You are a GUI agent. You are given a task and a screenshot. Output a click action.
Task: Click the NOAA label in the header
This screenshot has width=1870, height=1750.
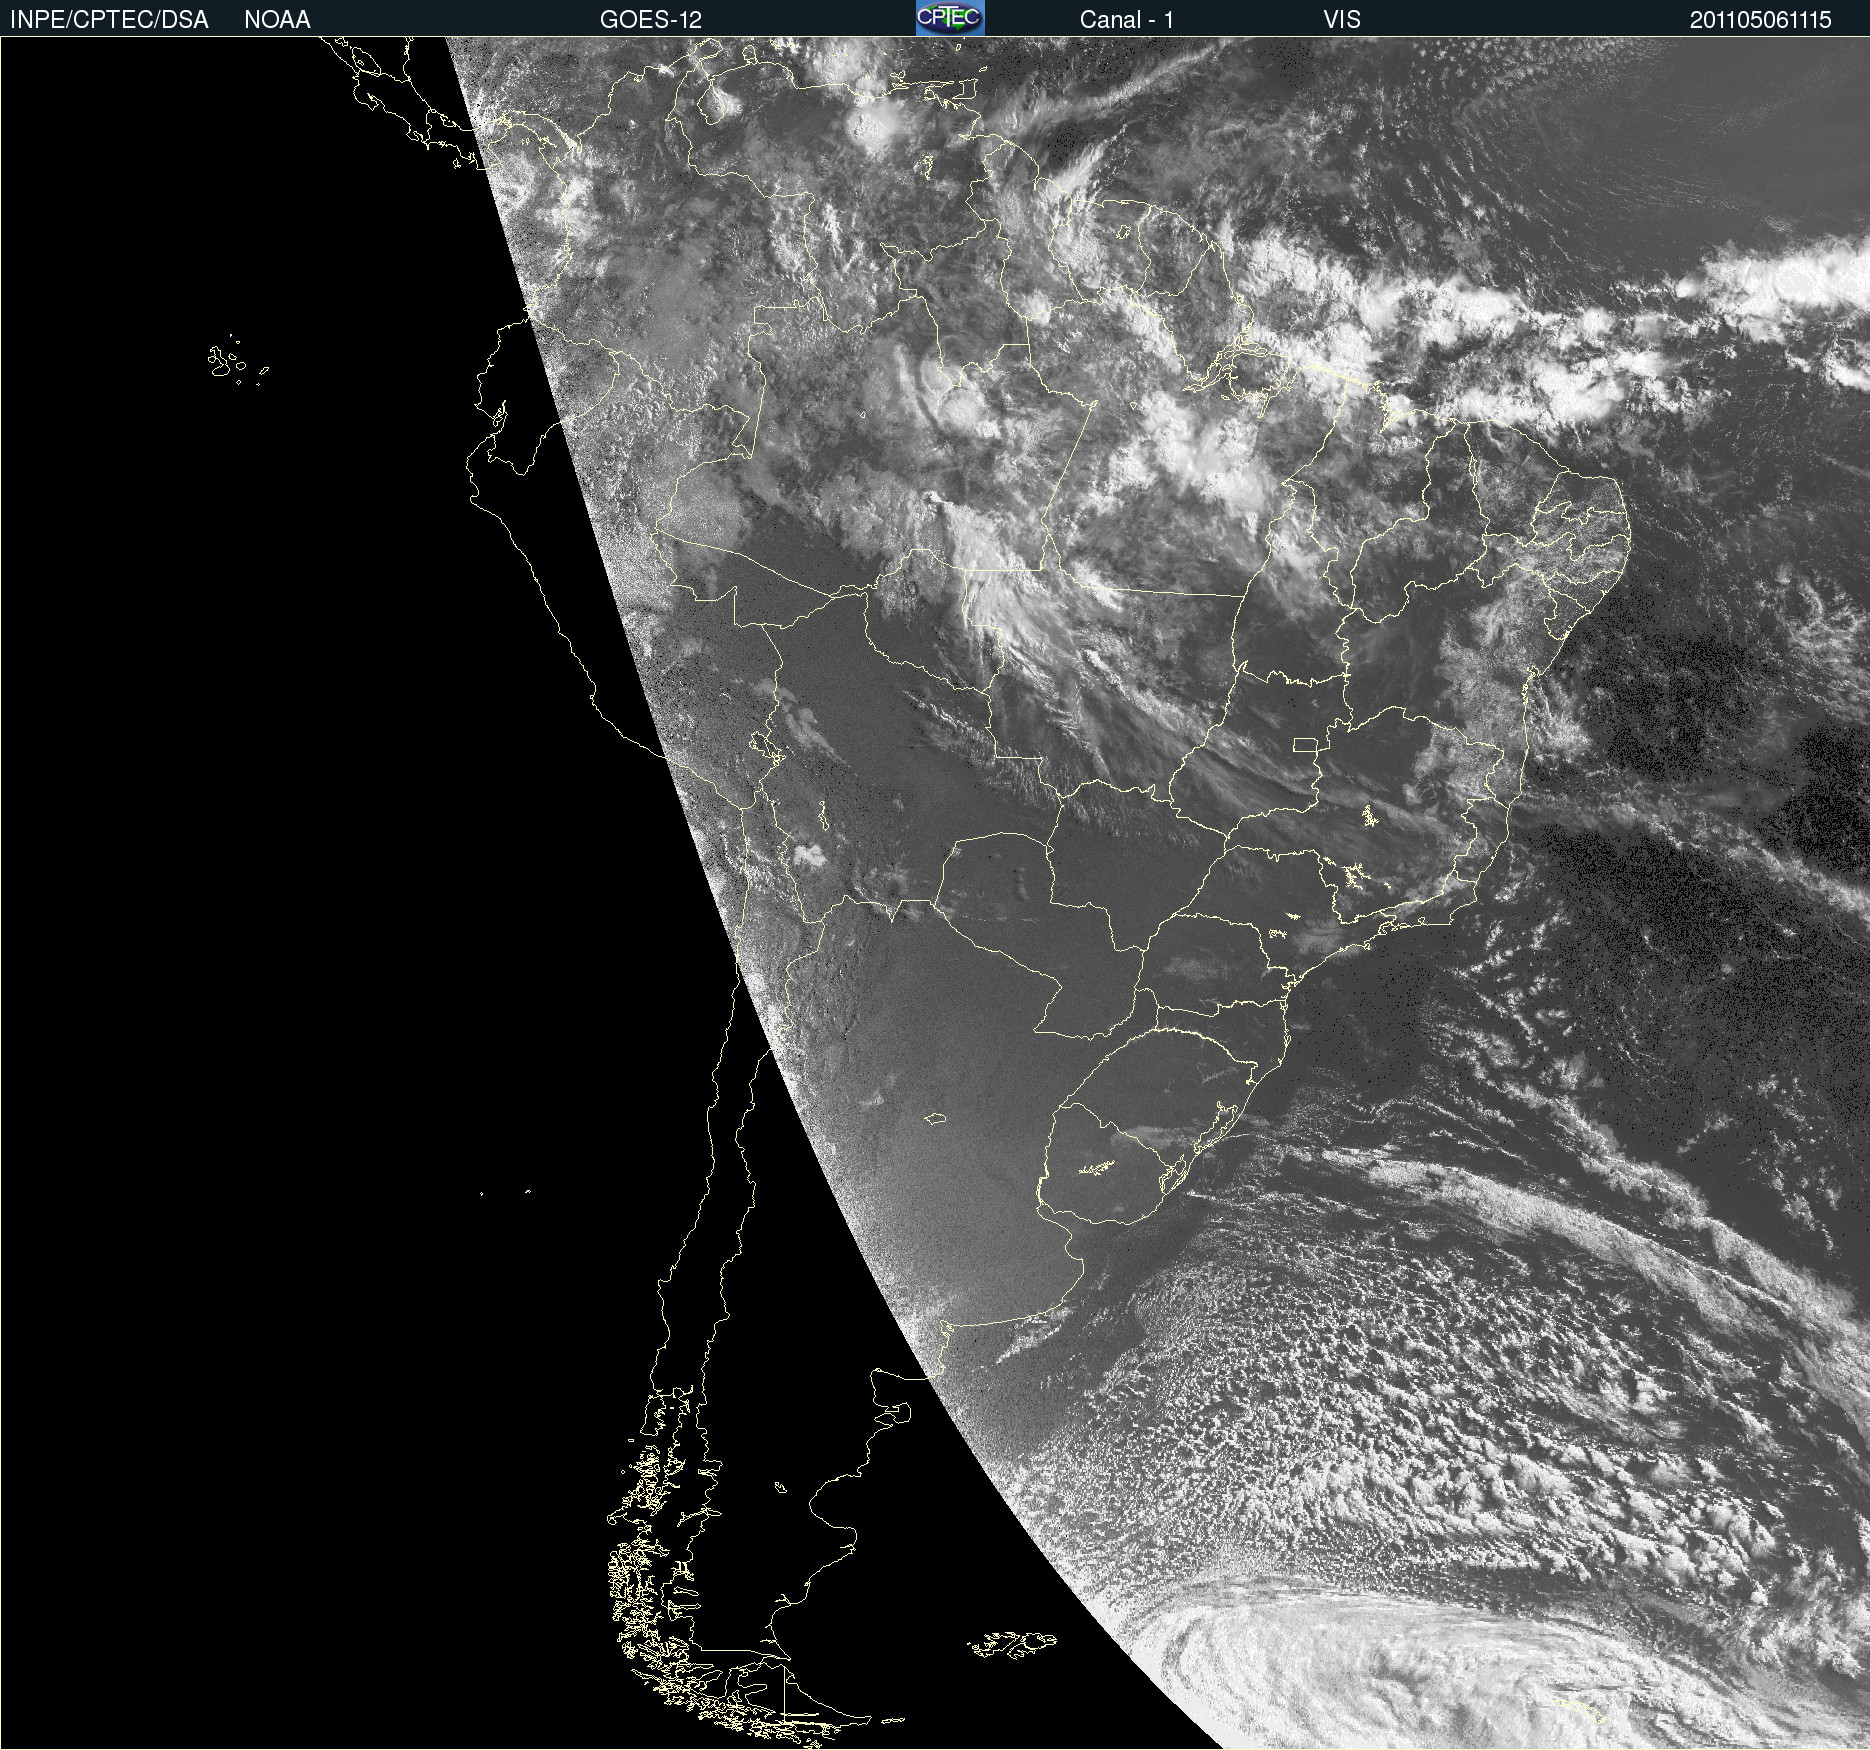277,20
